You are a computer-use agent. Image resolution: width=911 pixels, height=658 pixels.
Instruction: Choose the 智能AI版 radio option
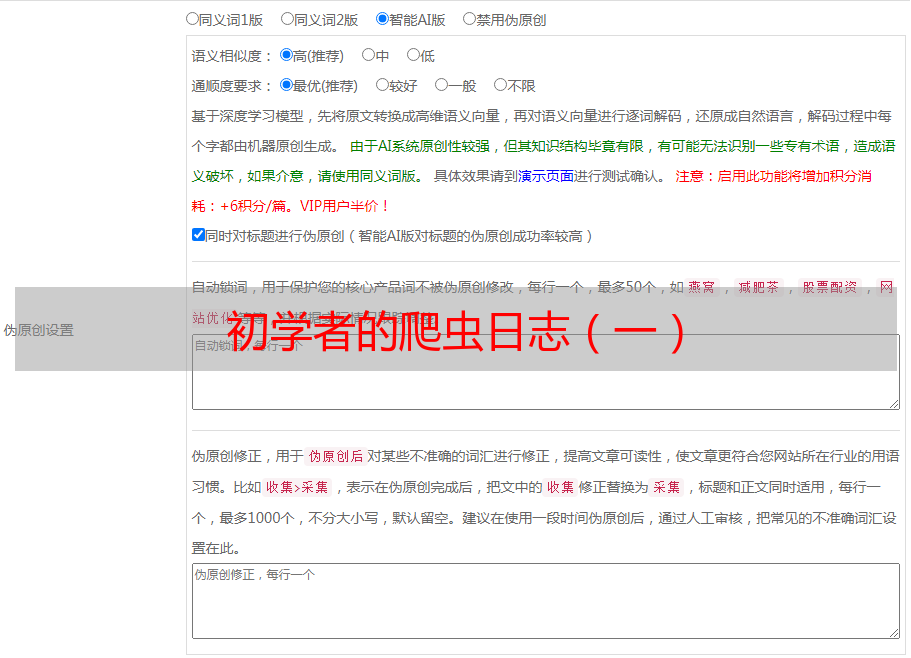382,19
